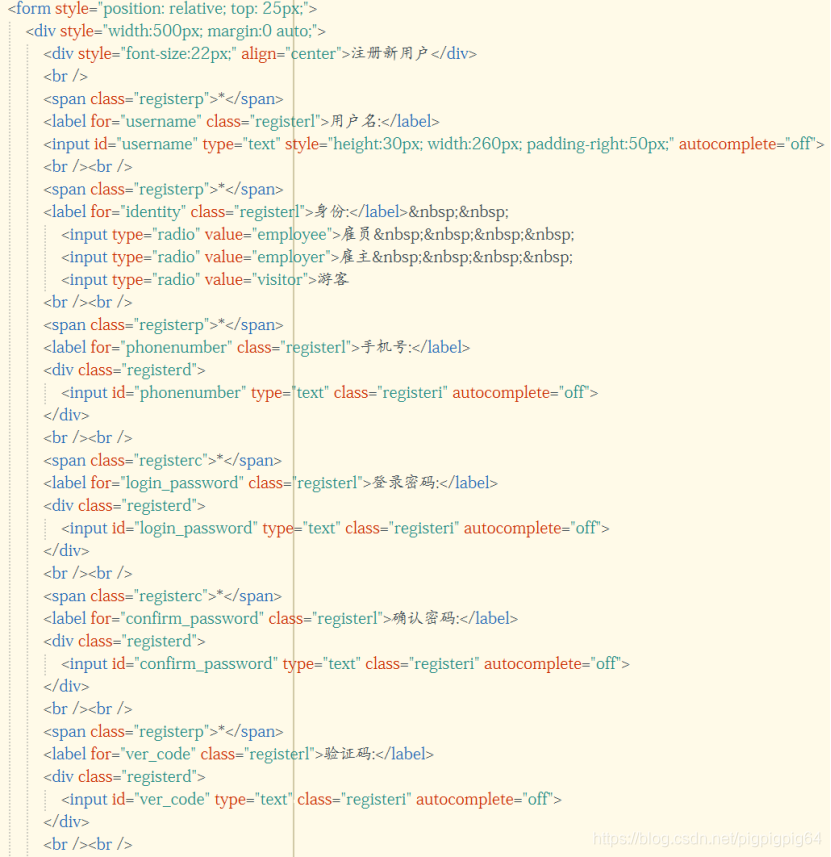Click the input line with id="ver_code"
Screen dimensions: 831x857
tap(312, 799)
